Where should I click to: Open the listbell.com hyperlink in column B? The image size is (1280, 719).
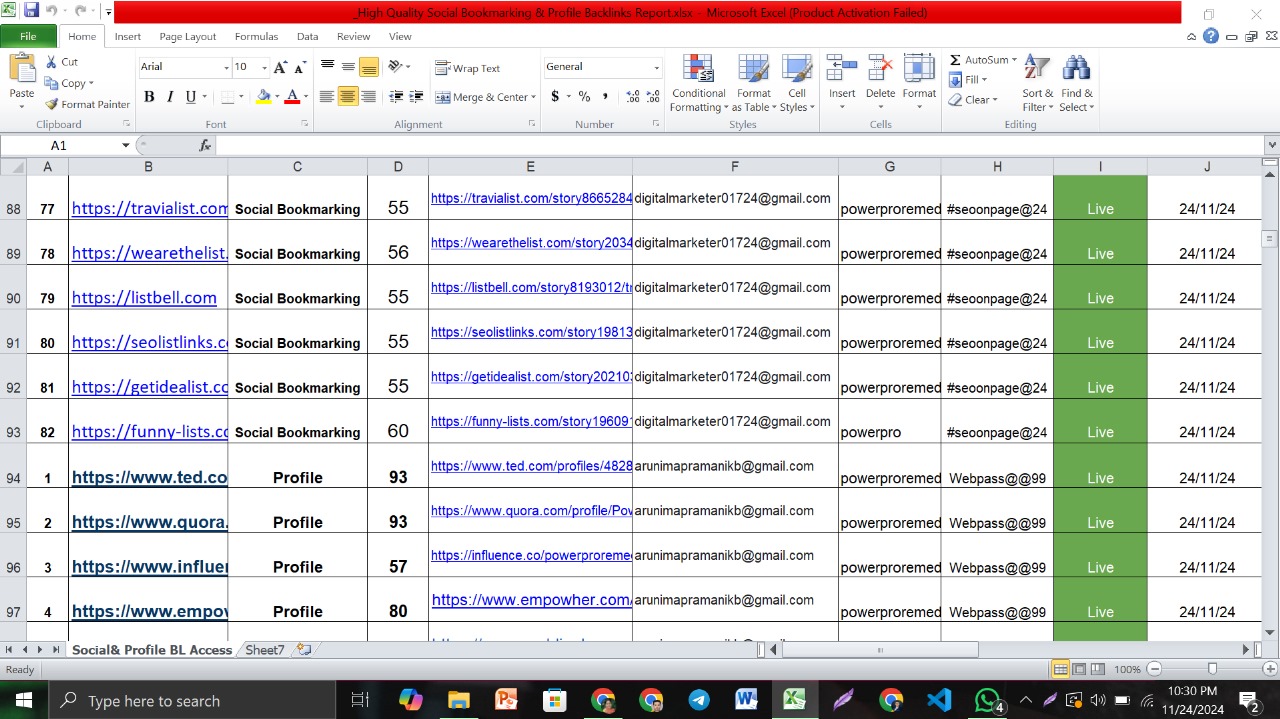click(144, 298)
